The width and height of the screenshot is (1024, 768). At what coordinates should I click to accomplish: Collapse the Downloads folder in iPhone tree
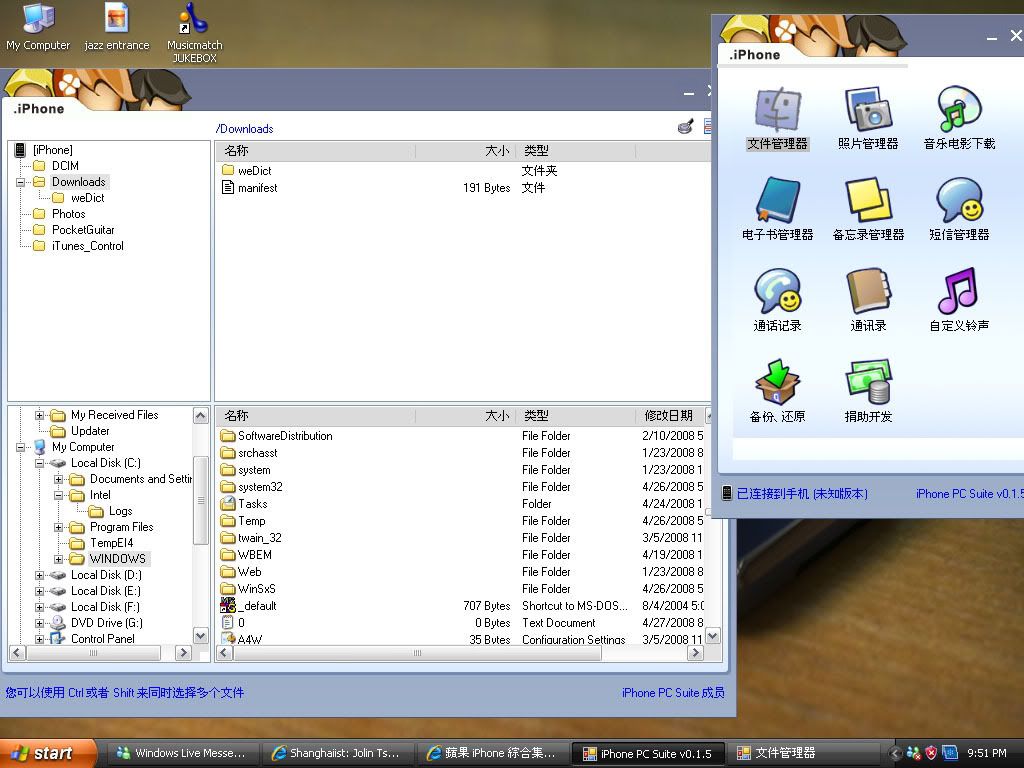20,182
